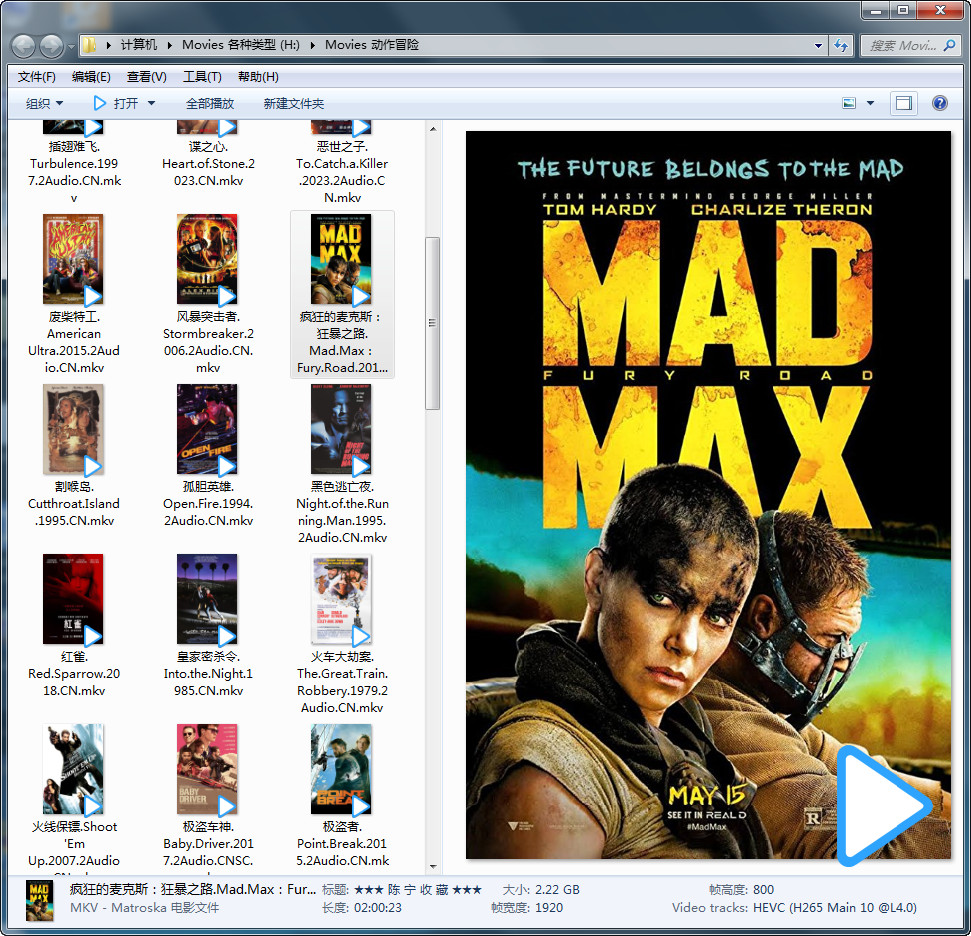Click the vertical scrollbar of file list
971x936 pixels.
coord(433,322)
